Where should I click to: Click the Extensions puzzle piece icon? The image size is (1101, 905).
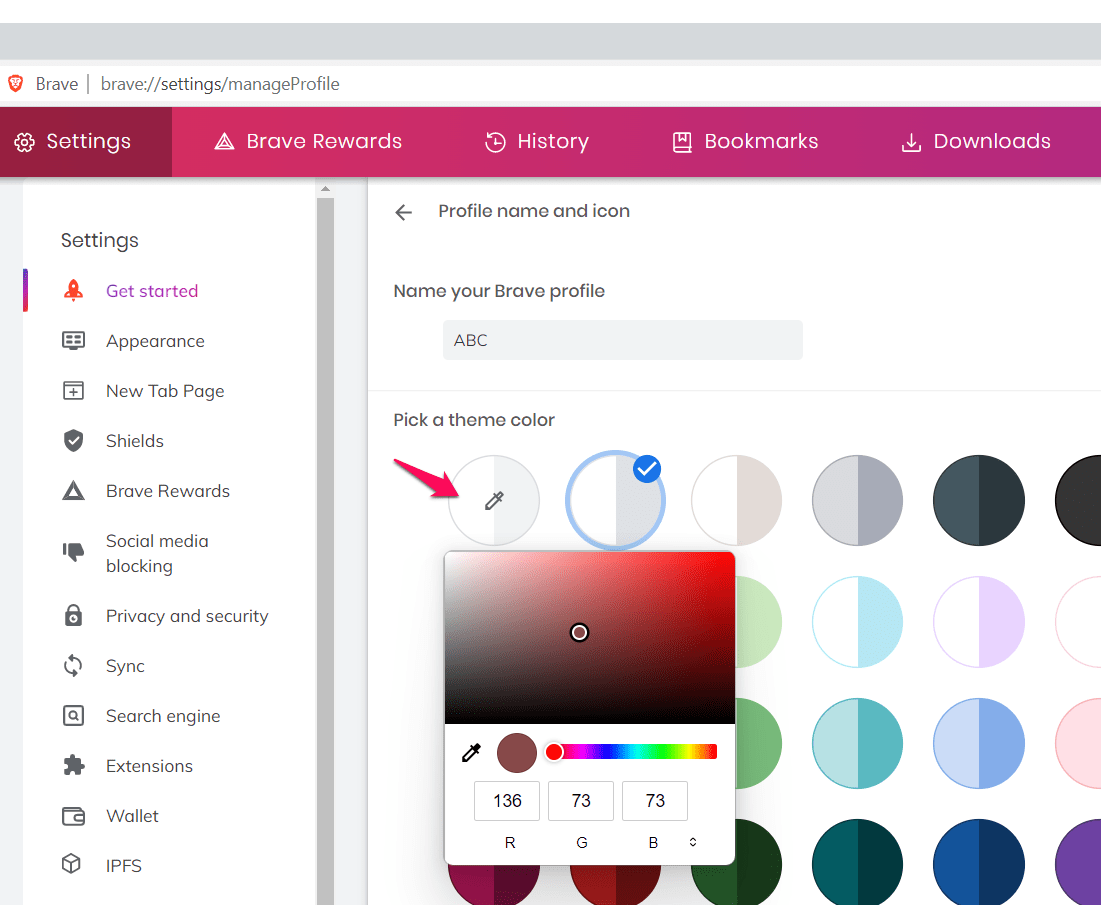click(x=73, y=765)
